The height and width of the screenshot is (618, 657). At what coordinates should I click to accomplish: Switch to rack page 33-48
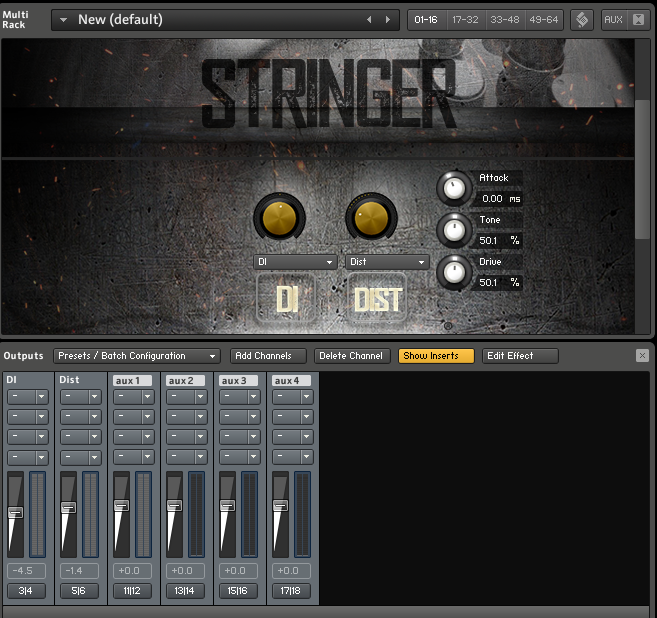[x=505, y=20]
